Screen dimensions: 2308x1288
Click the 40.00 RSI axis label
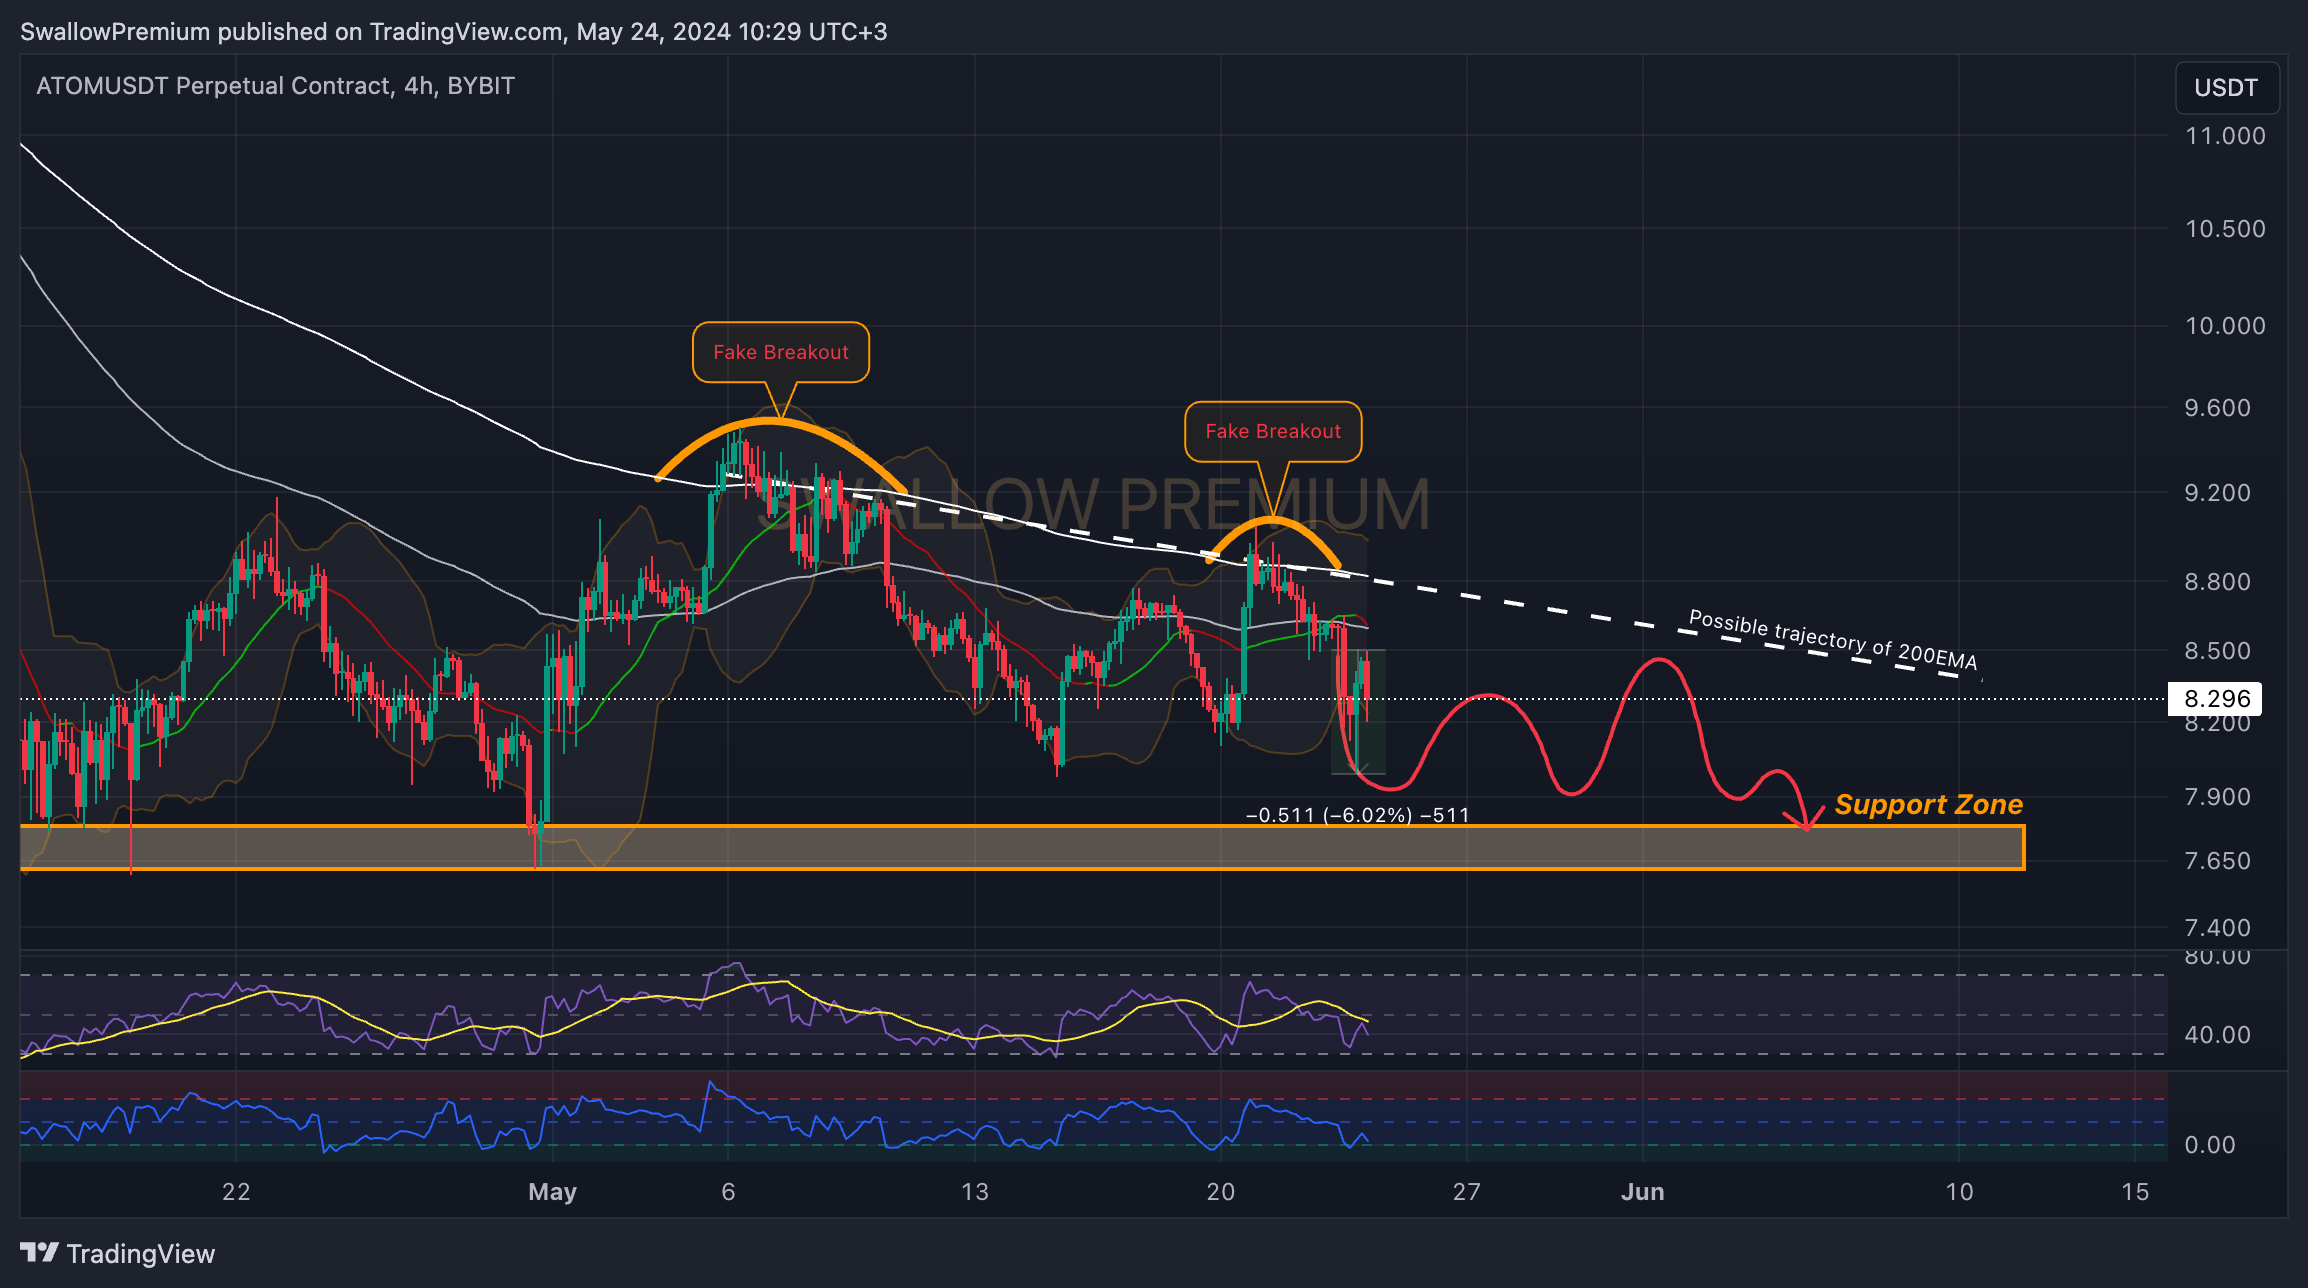(x=2217, y=1035)
